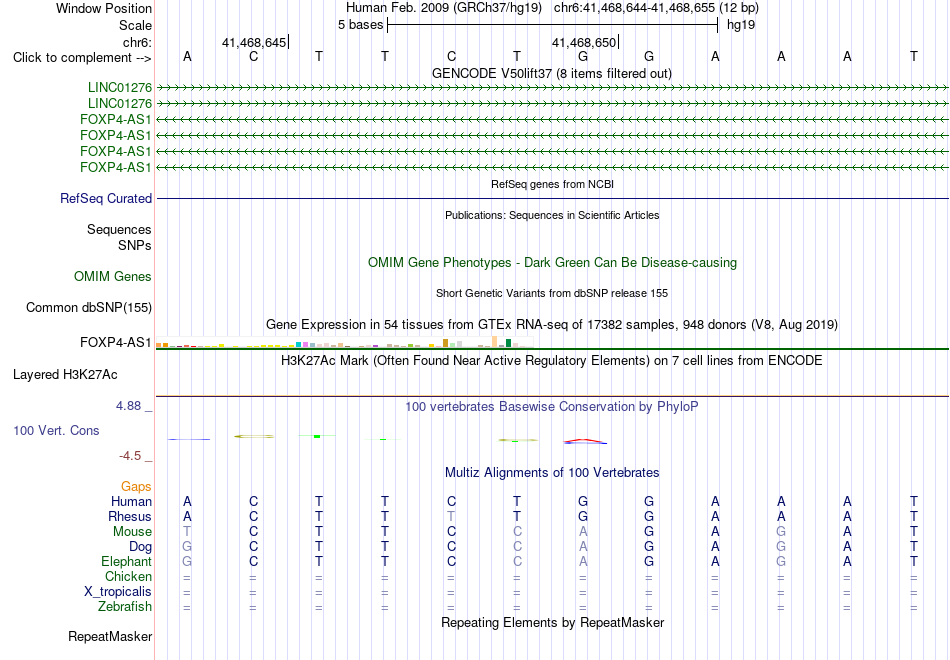Click the Zebrafish alignment row label

[x=125, y=606]
